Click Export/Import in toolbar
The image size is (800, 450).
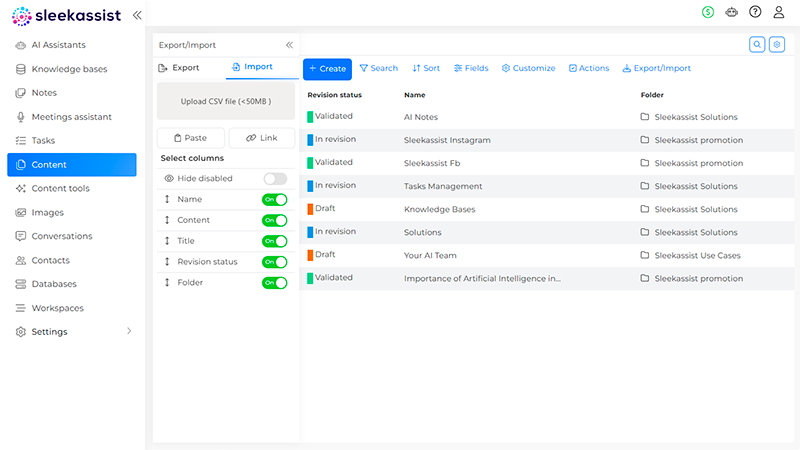(657, 68)
